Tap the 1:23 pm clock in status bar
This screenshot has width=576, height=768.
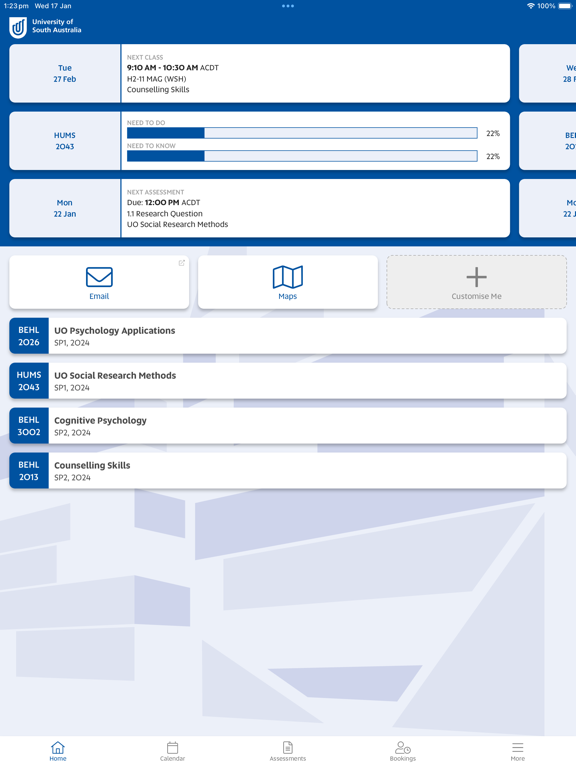pyautogui.click(x=16, y=6)
